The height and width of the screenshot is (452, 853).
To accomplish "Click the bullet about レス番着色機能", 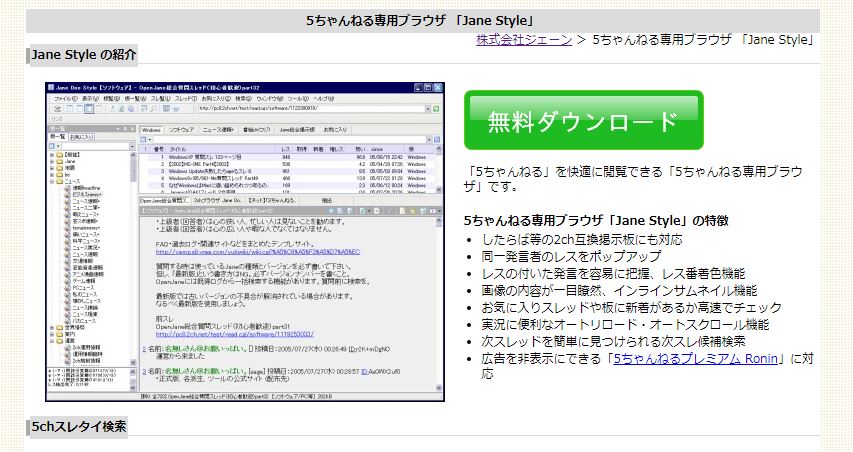I will pyautogui.click(x=613, y=274).
